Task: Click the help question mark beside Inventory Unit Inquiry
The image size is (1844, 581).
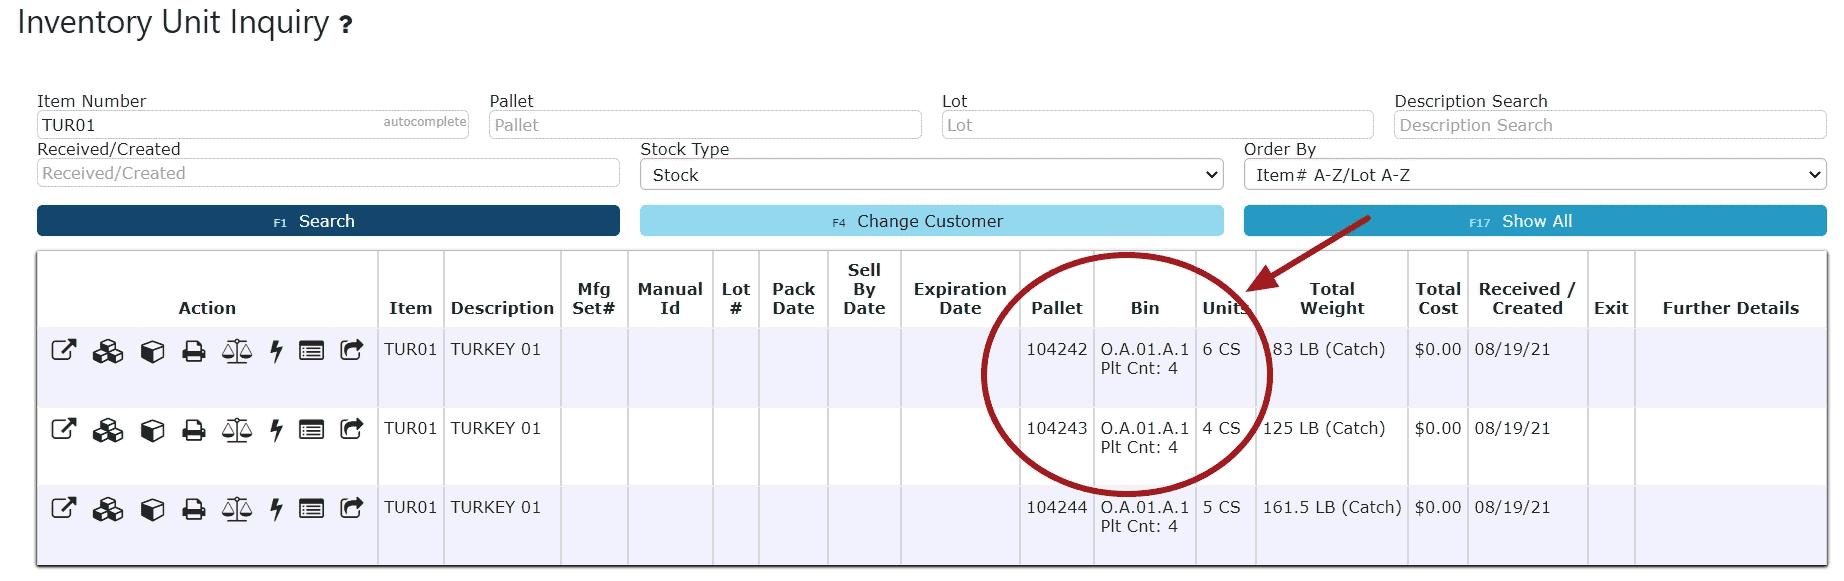Action: click(346, 25)
